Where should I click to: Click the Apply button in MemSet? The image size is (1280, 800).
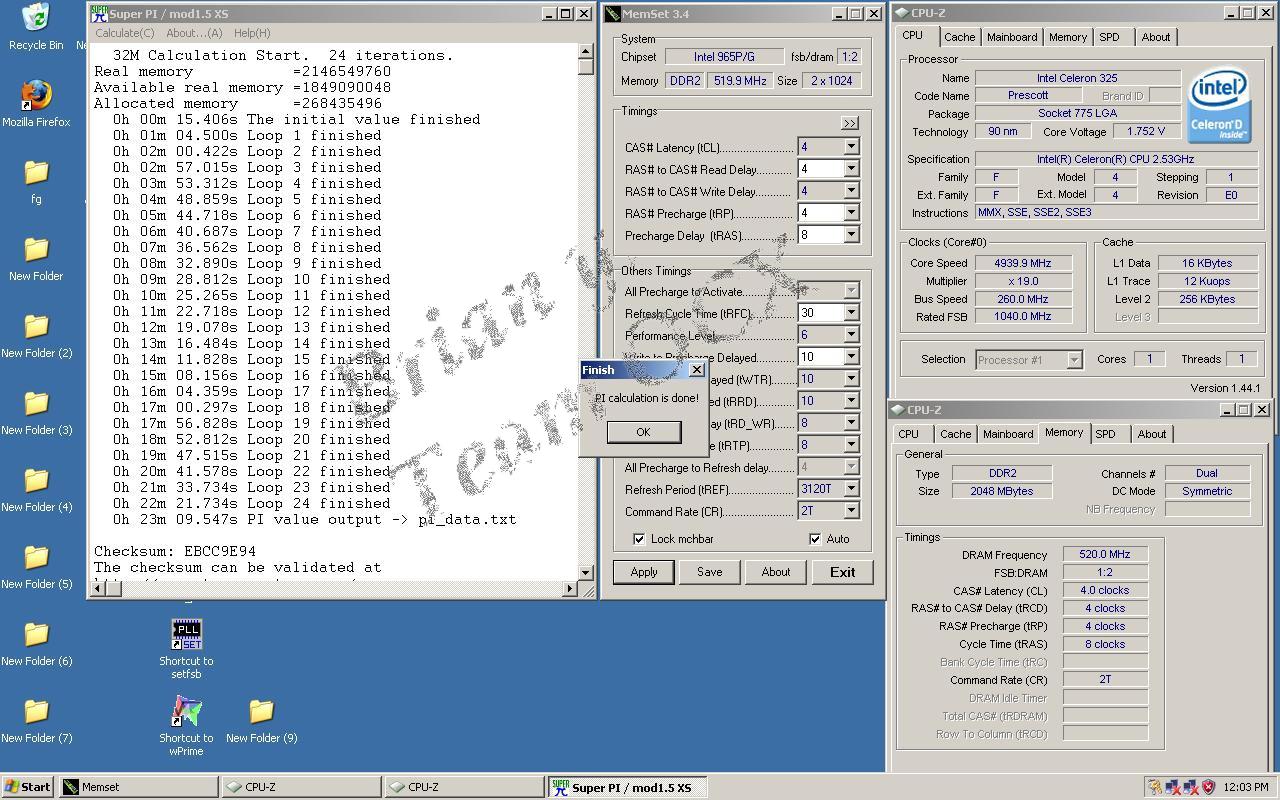coord(644,572)
